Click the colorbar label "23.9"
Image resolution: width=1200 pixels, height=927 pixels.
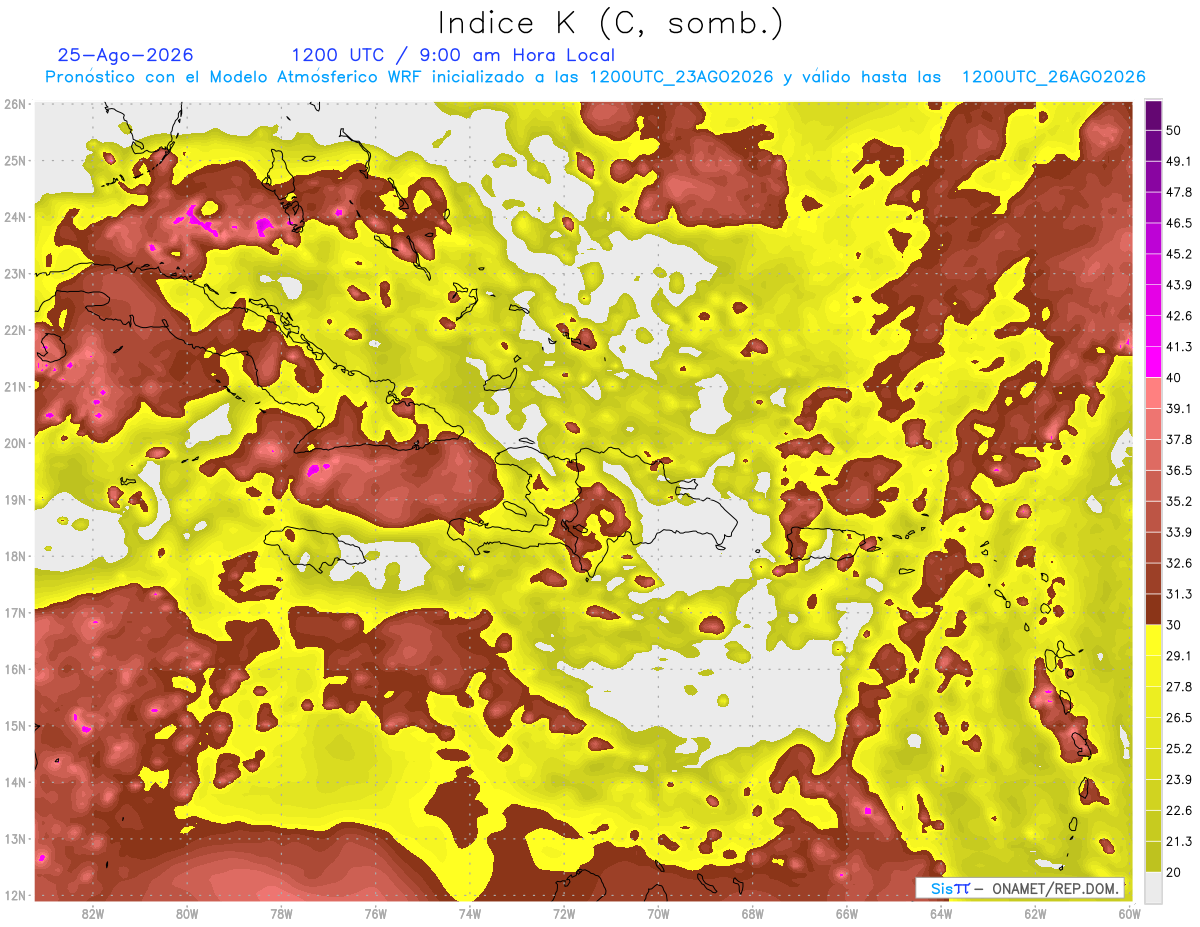(1179, 779)
